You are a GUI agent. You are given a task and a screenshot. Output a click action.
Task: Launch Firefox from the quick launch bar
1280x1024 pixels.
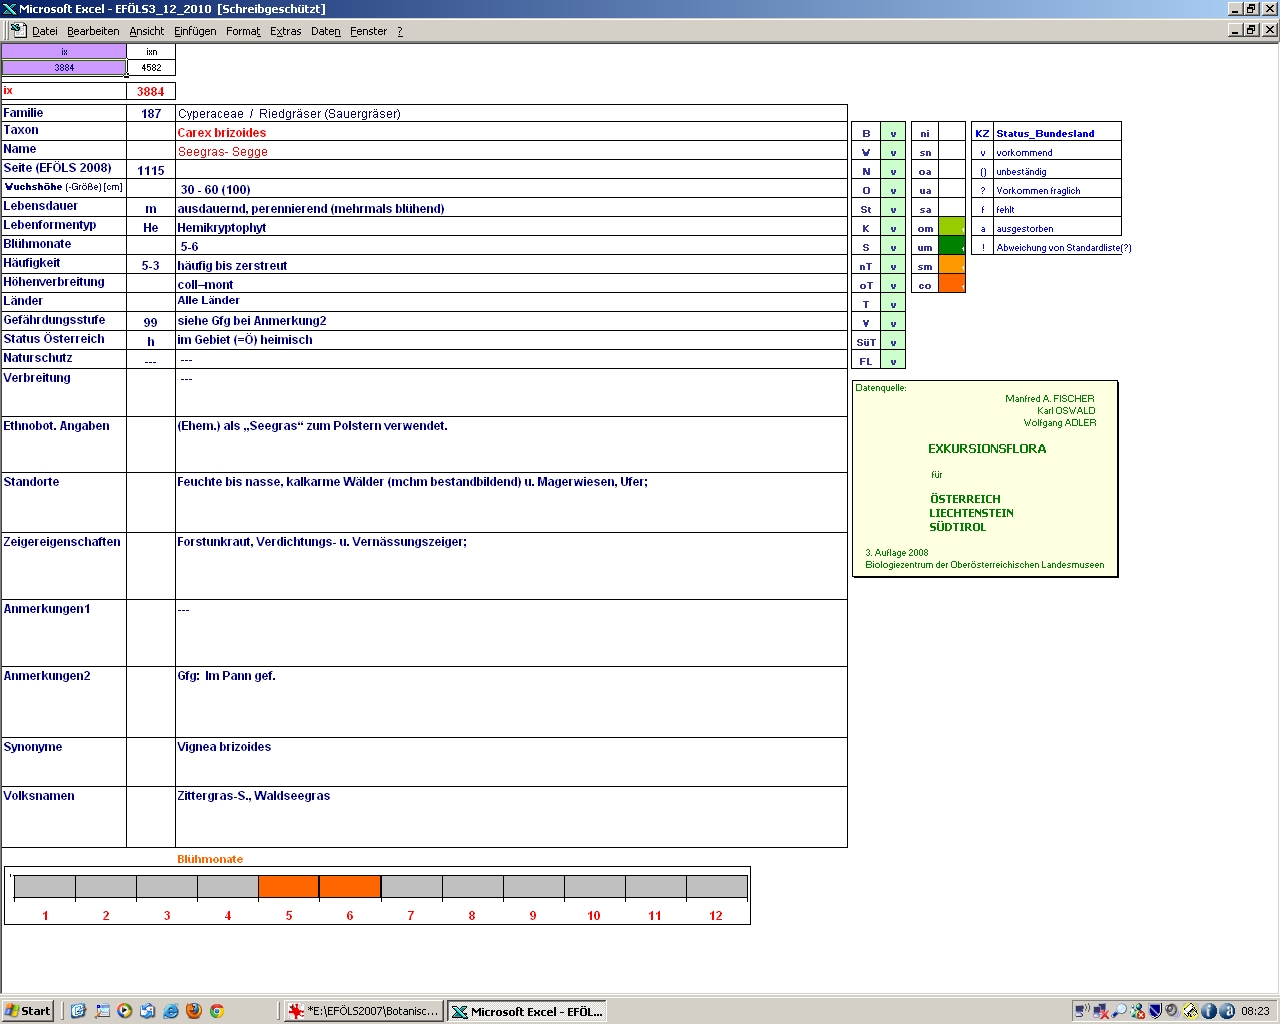pyautogui.click(x=194, y=1011)
